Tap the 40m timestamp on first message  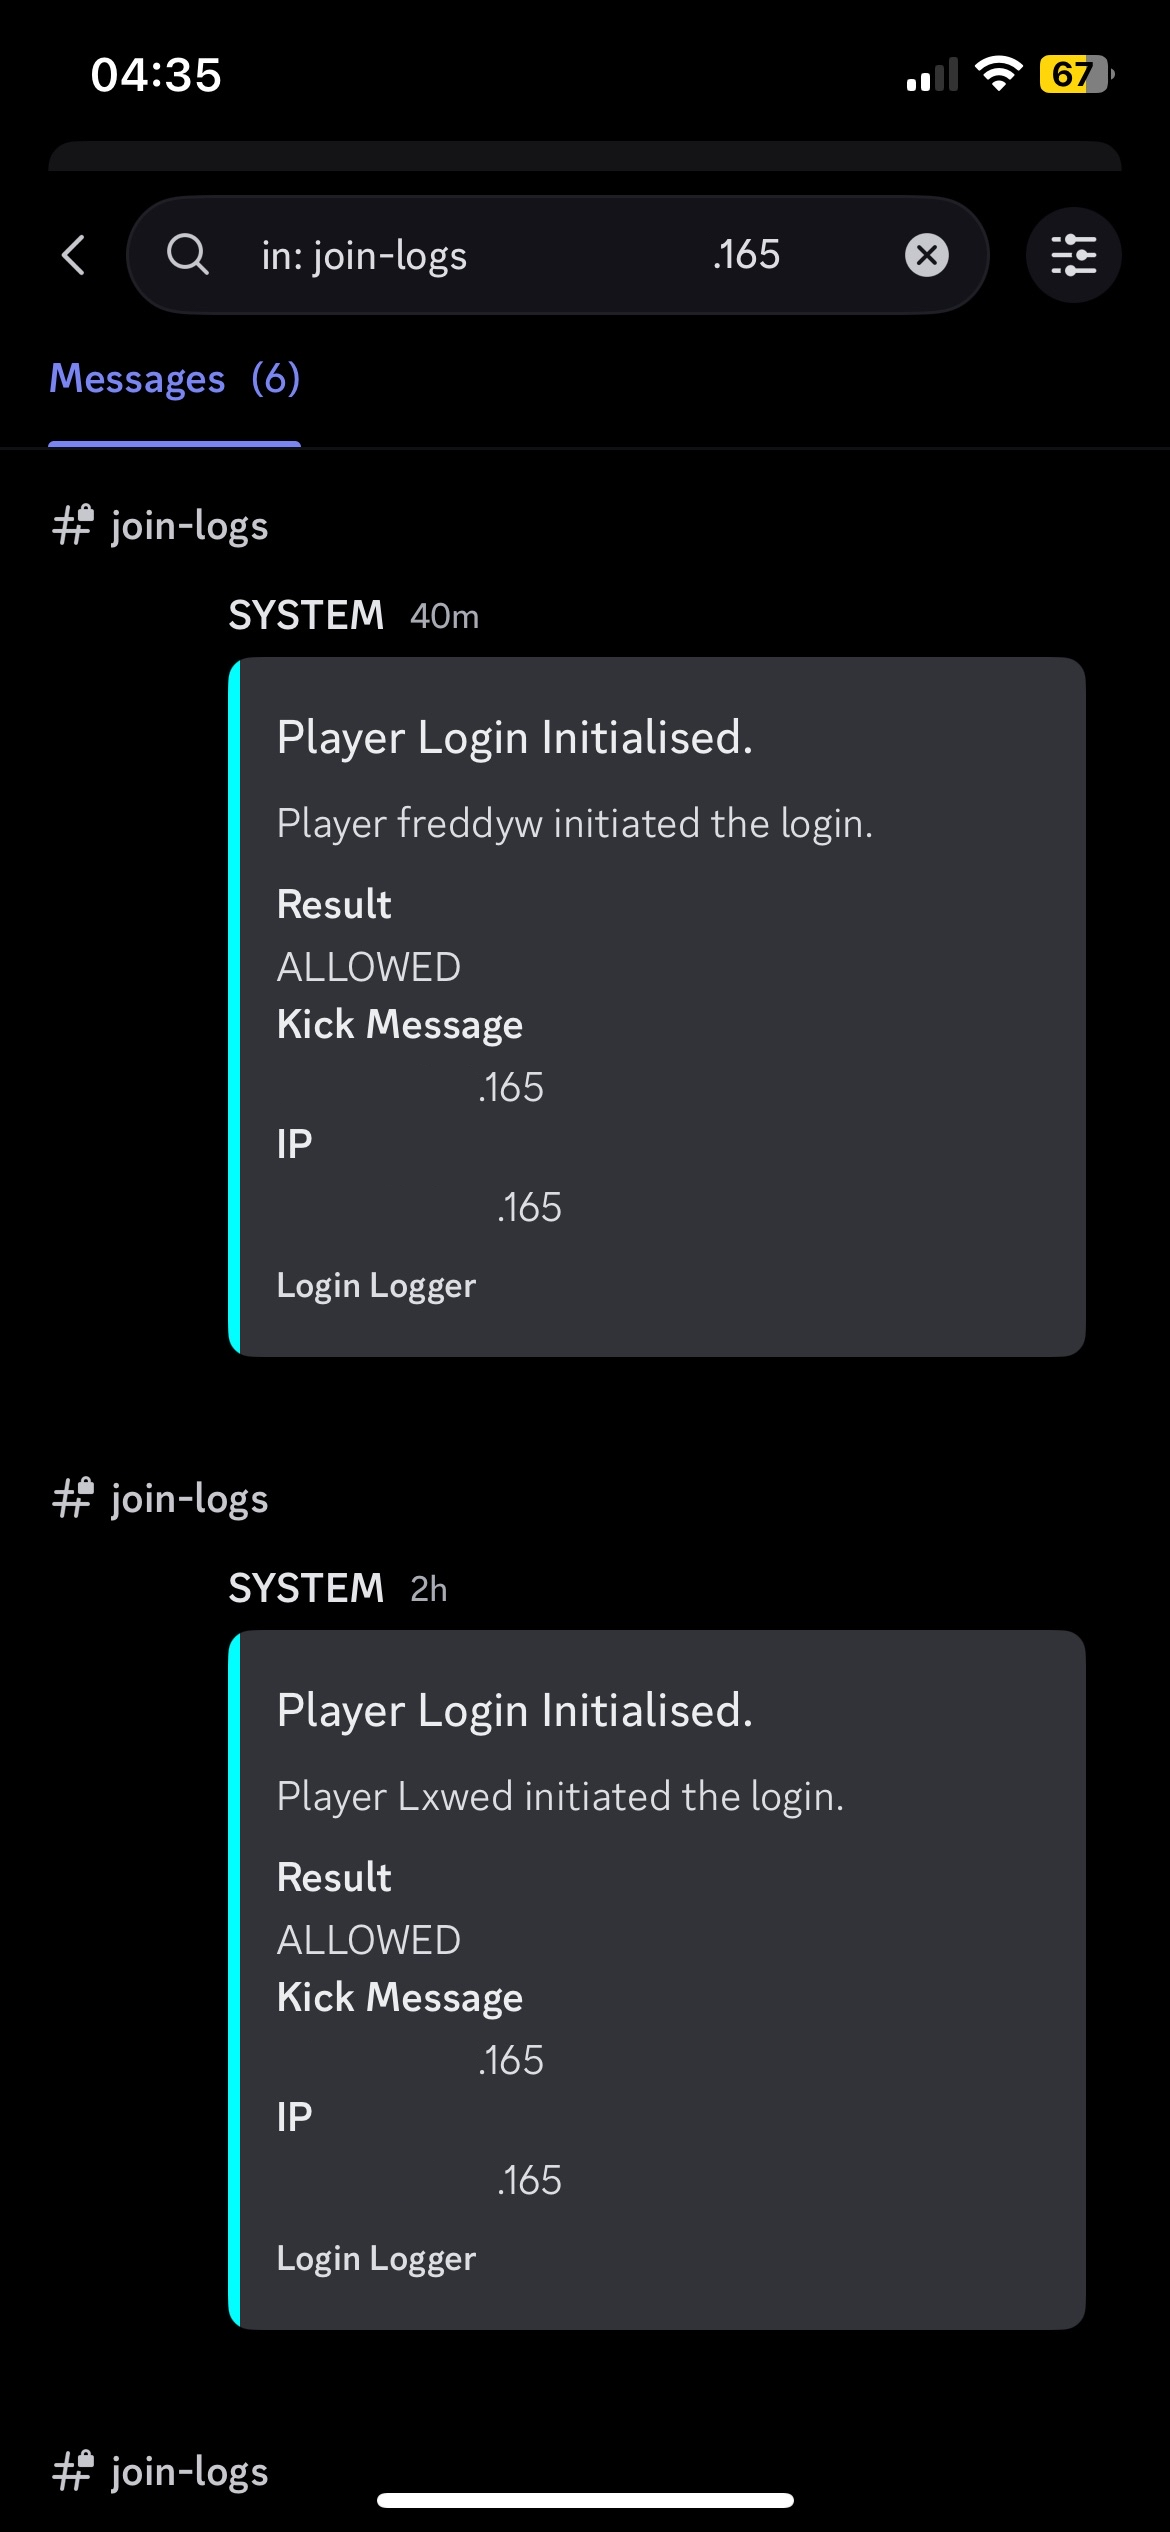[x=444, y=617]
